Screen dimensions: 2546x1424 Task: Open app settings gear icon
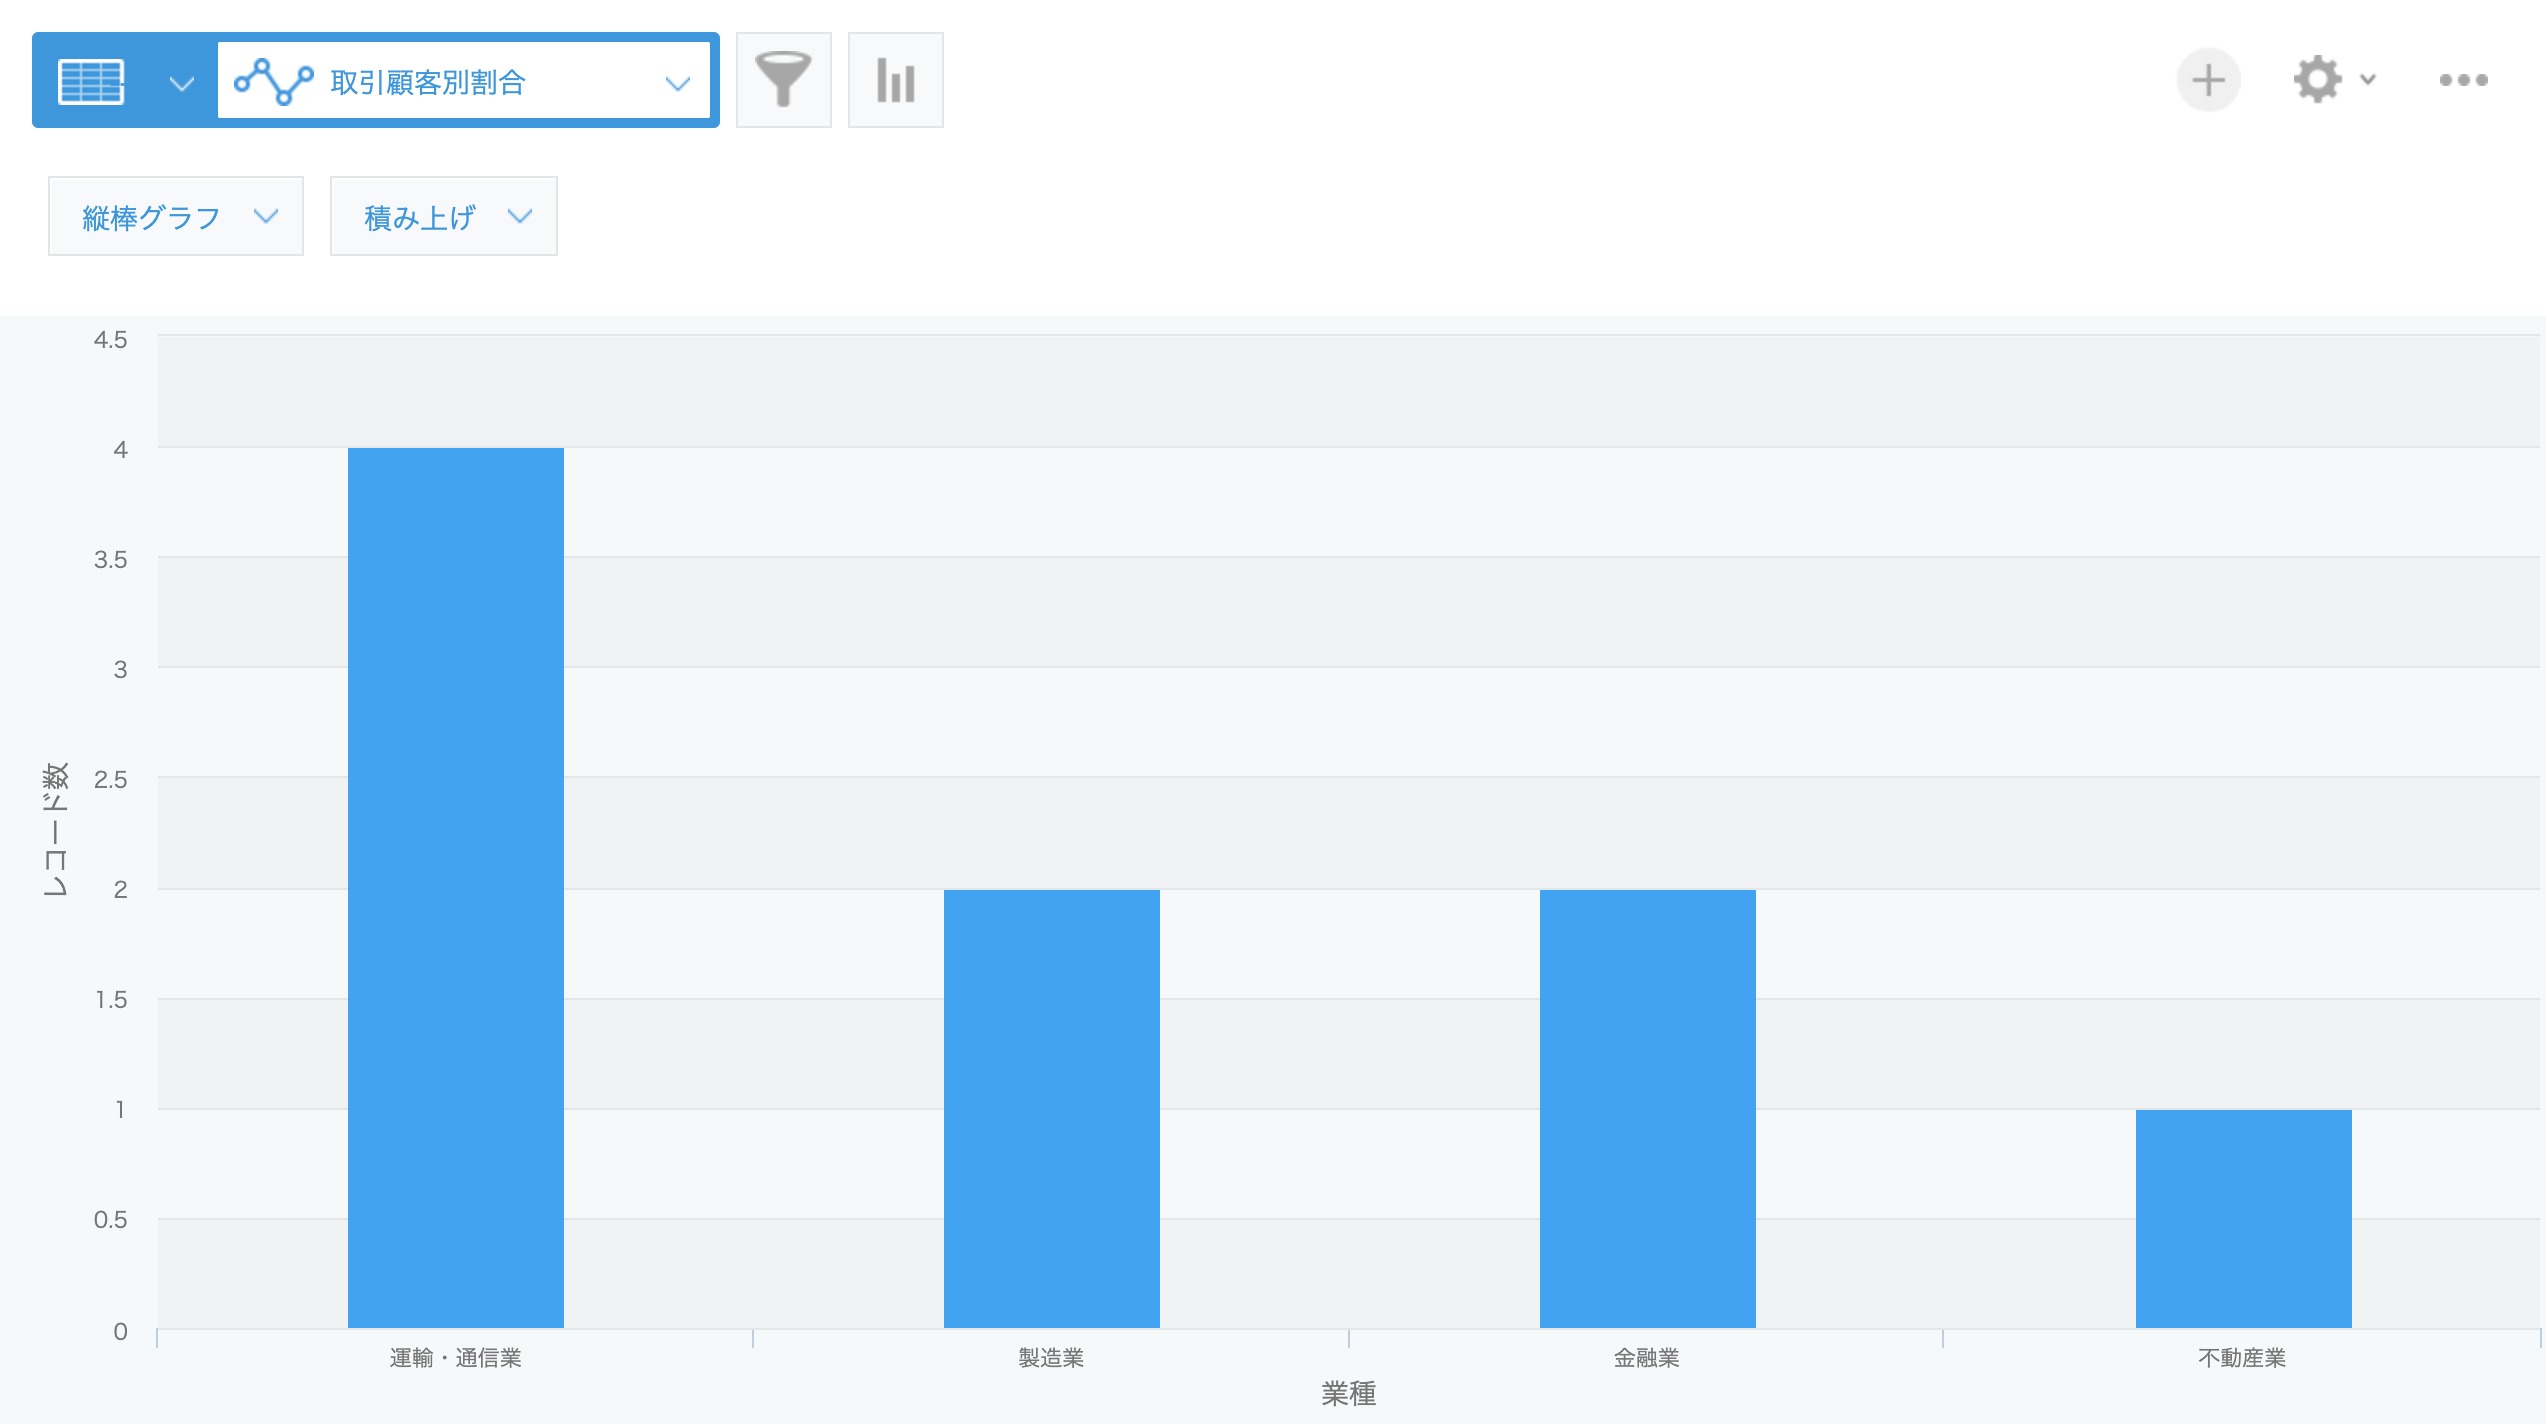click(x=2317, y=80)
